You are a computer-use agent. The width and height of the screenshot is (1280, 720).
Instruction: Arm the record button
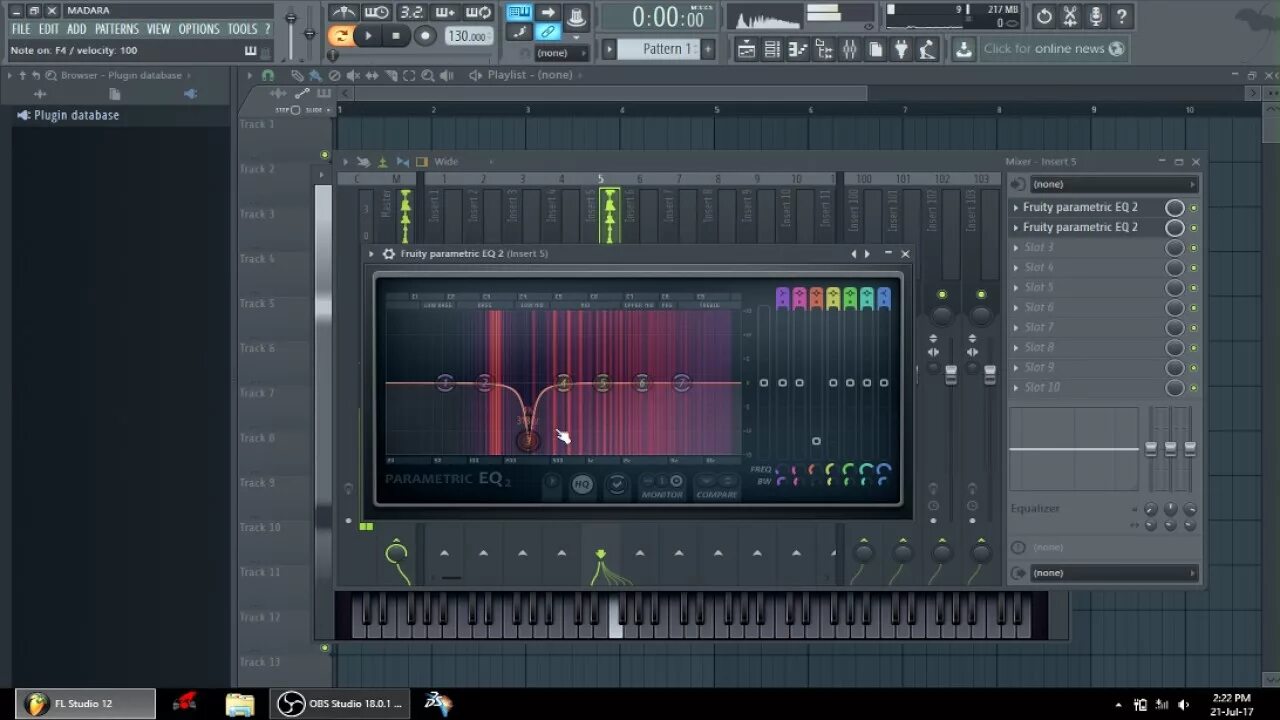(425, 36)
